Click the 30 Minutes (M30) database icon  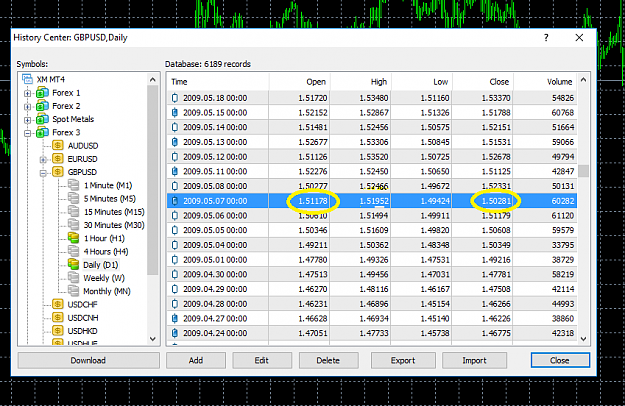pyautogui.click(x=73, y=224)
